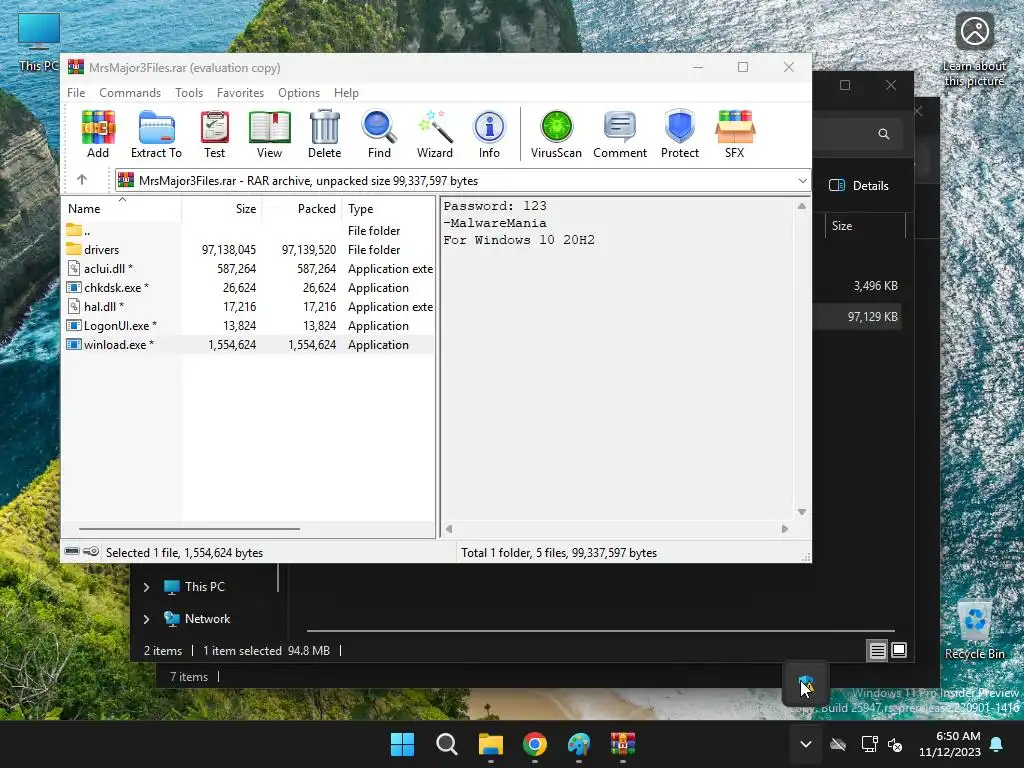Image resolution: width=1024 pixels, height=768 pixels.
Task: Run VirusScan toolbar icon
Action: pos(556,134)
